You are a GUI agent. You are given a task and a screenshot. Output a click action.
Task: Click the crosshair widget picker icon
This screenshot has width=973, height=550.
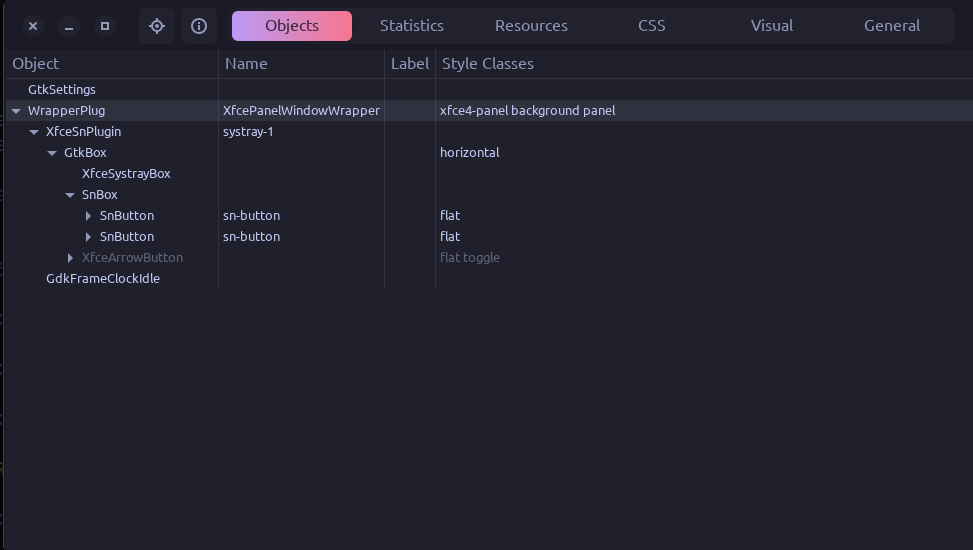pos(157,26)
